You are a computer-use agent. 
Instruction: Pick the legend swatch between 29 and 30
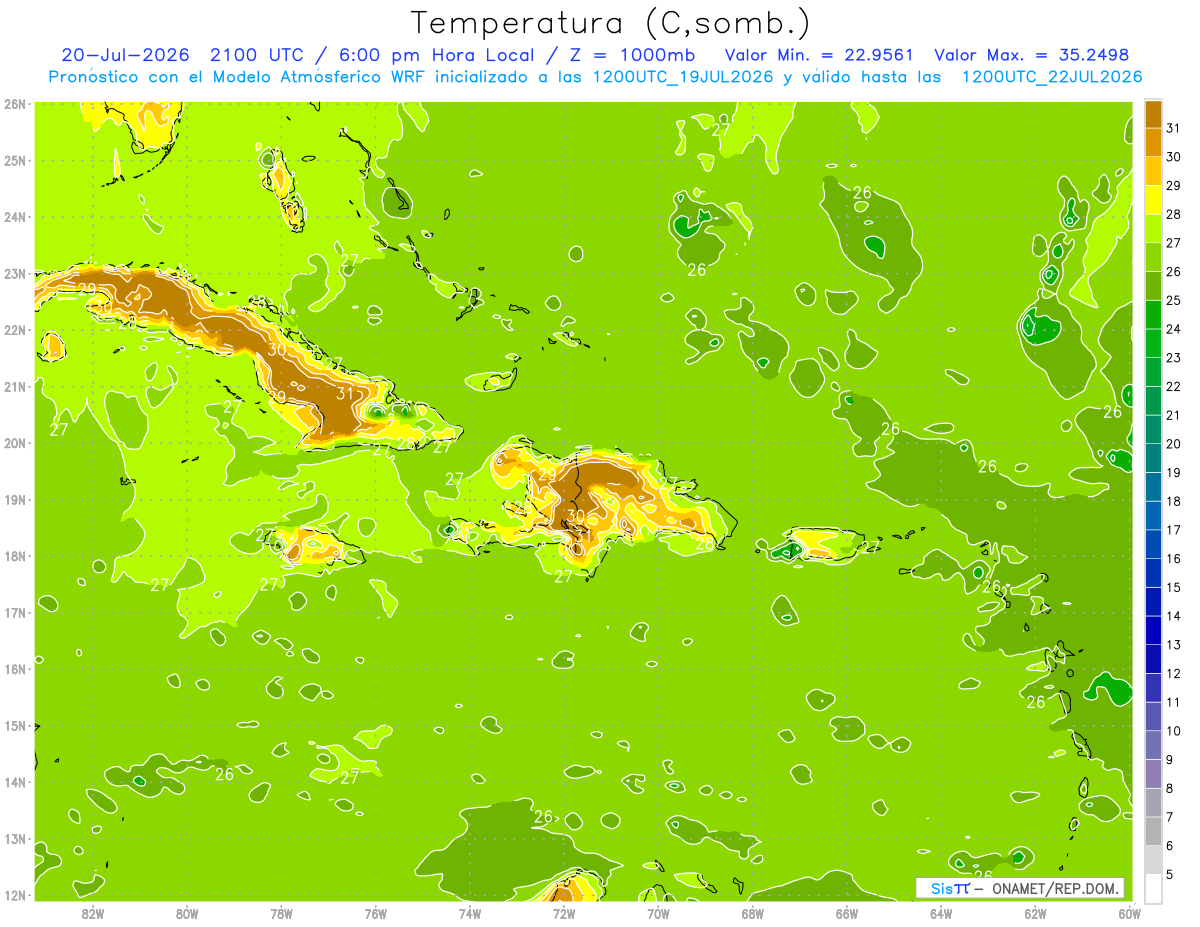coord(1153,171)
